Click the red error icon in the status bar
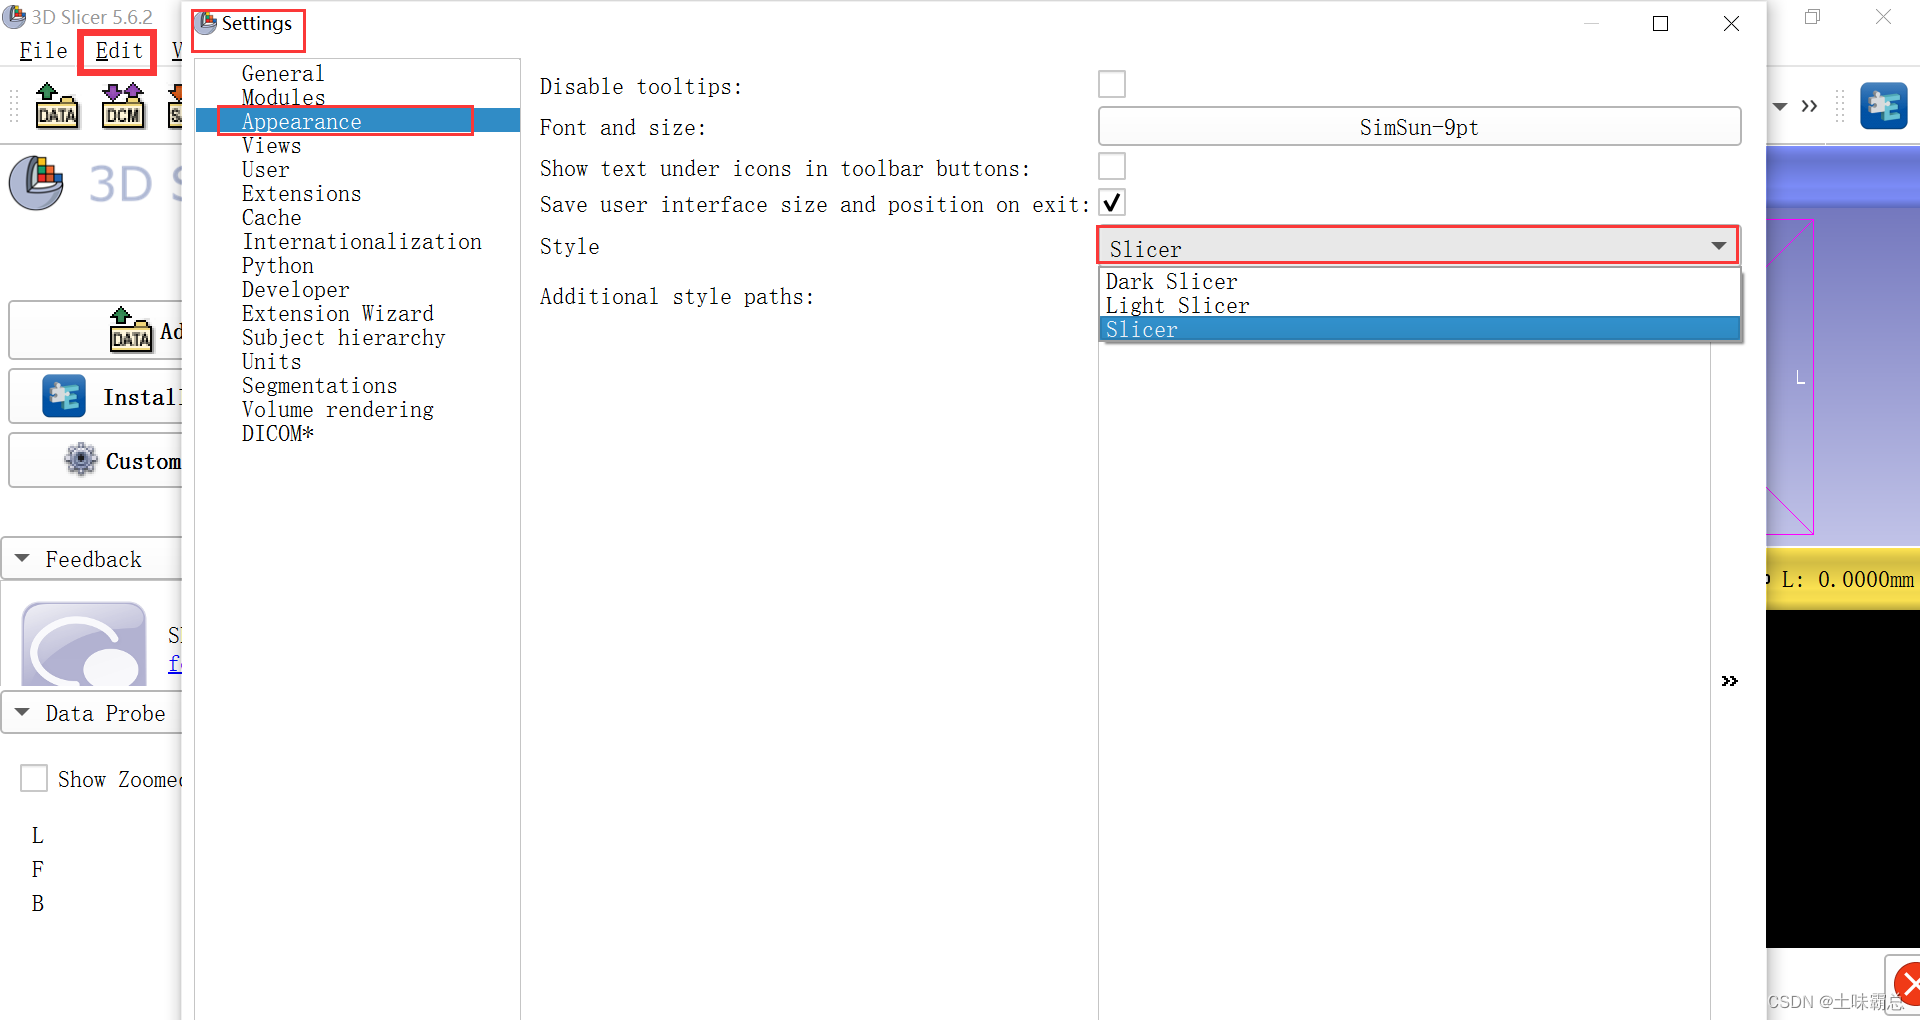 tap(1908, 984)
